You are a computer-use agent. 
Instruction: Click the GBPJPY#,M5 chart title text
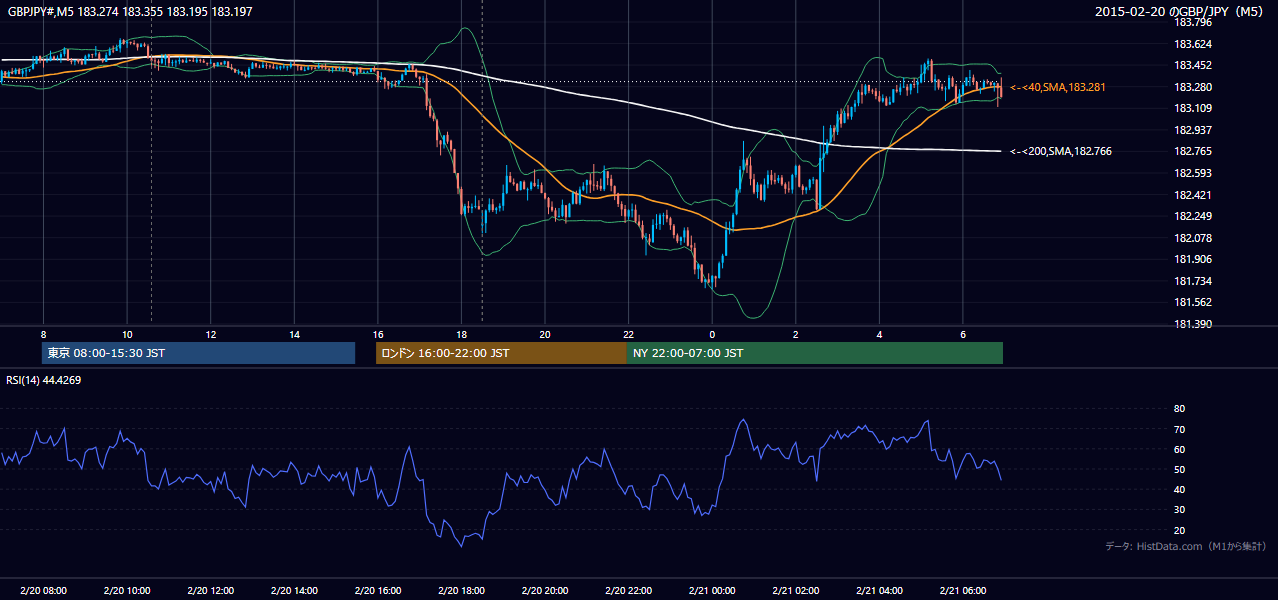coord(130,11)
